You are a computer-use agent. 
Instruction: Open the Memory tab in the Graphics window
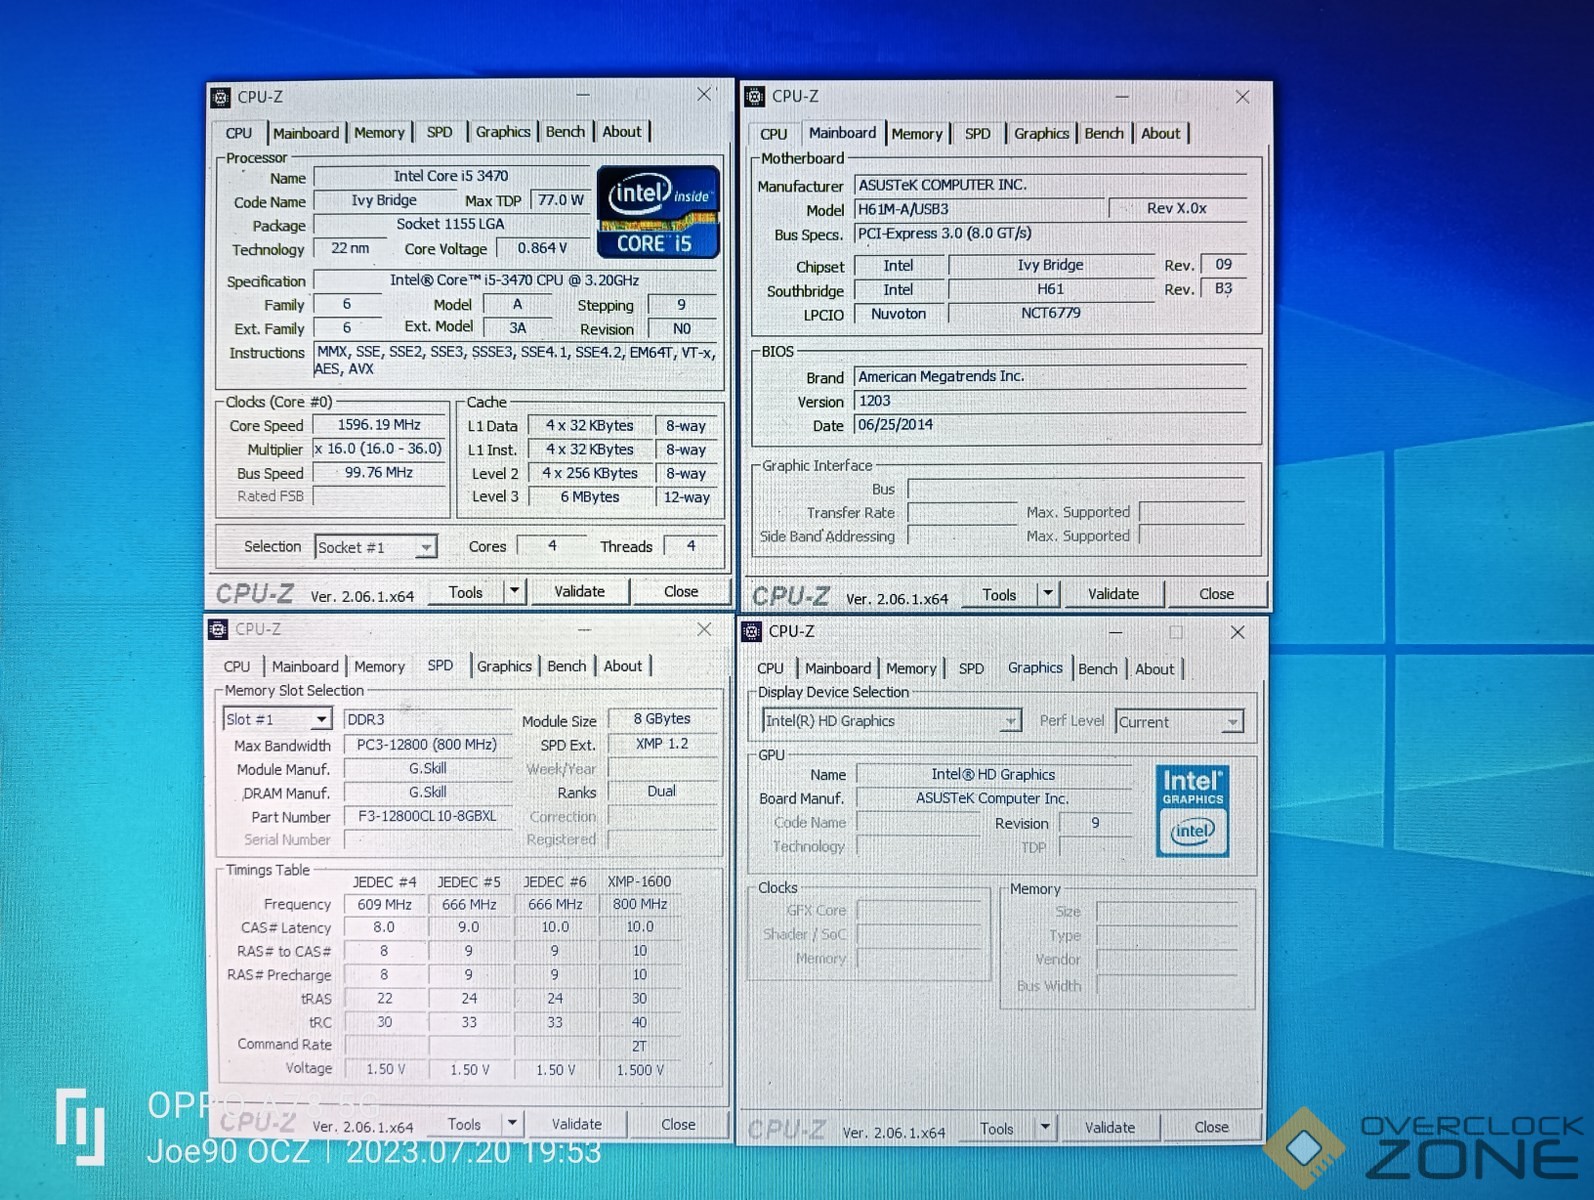911,668
